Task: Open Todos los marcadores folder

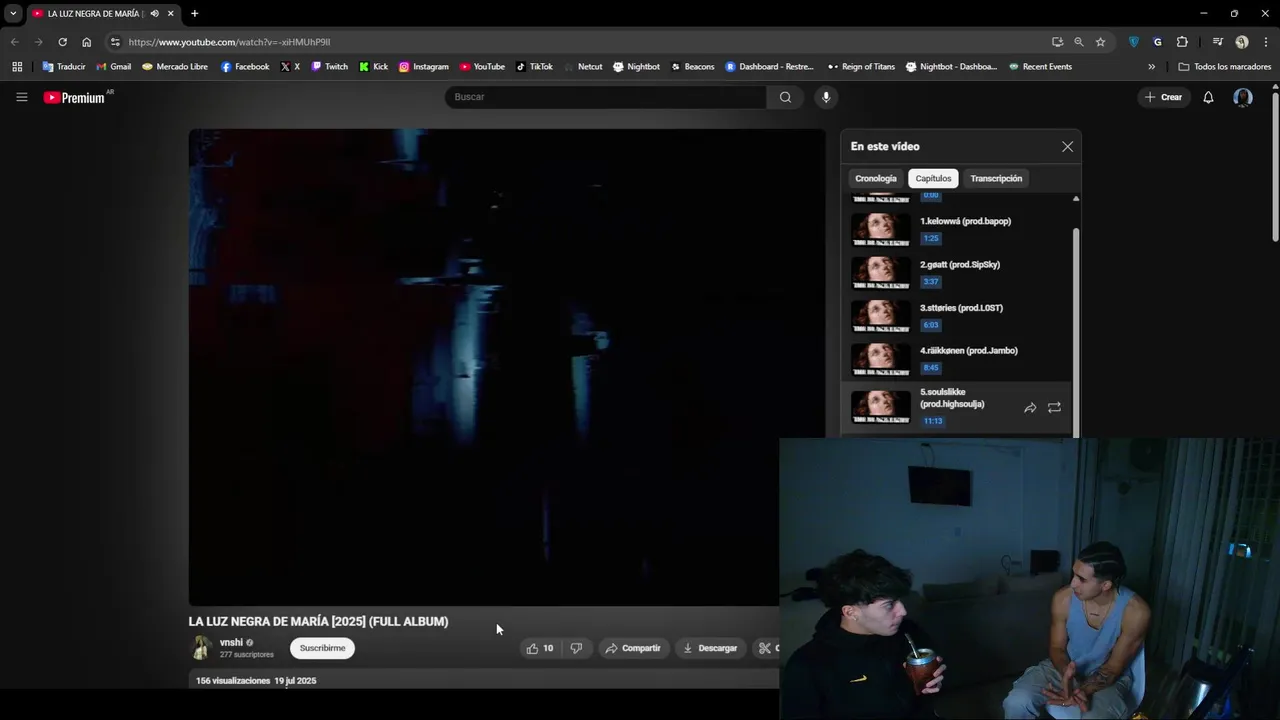Action: click(x=1225, y=67)
